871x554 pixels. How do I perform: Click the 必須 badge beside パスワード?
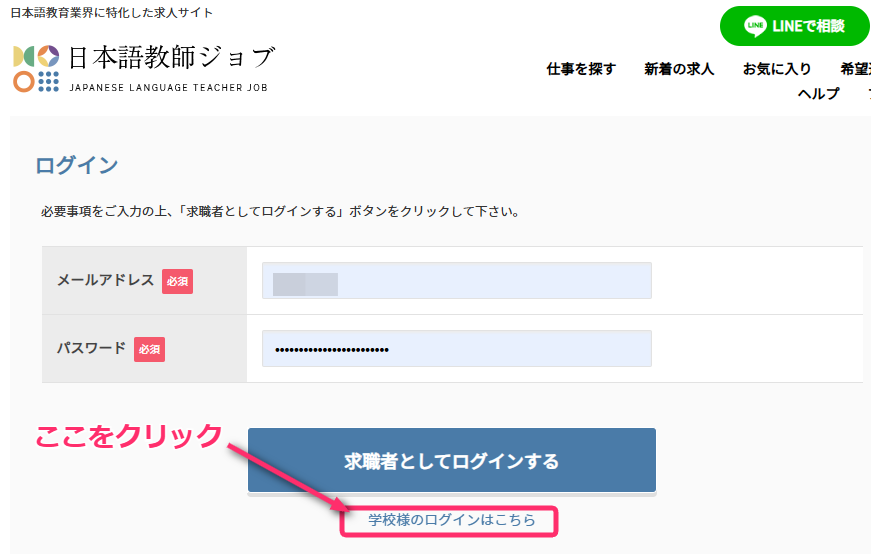pos(149,349)
